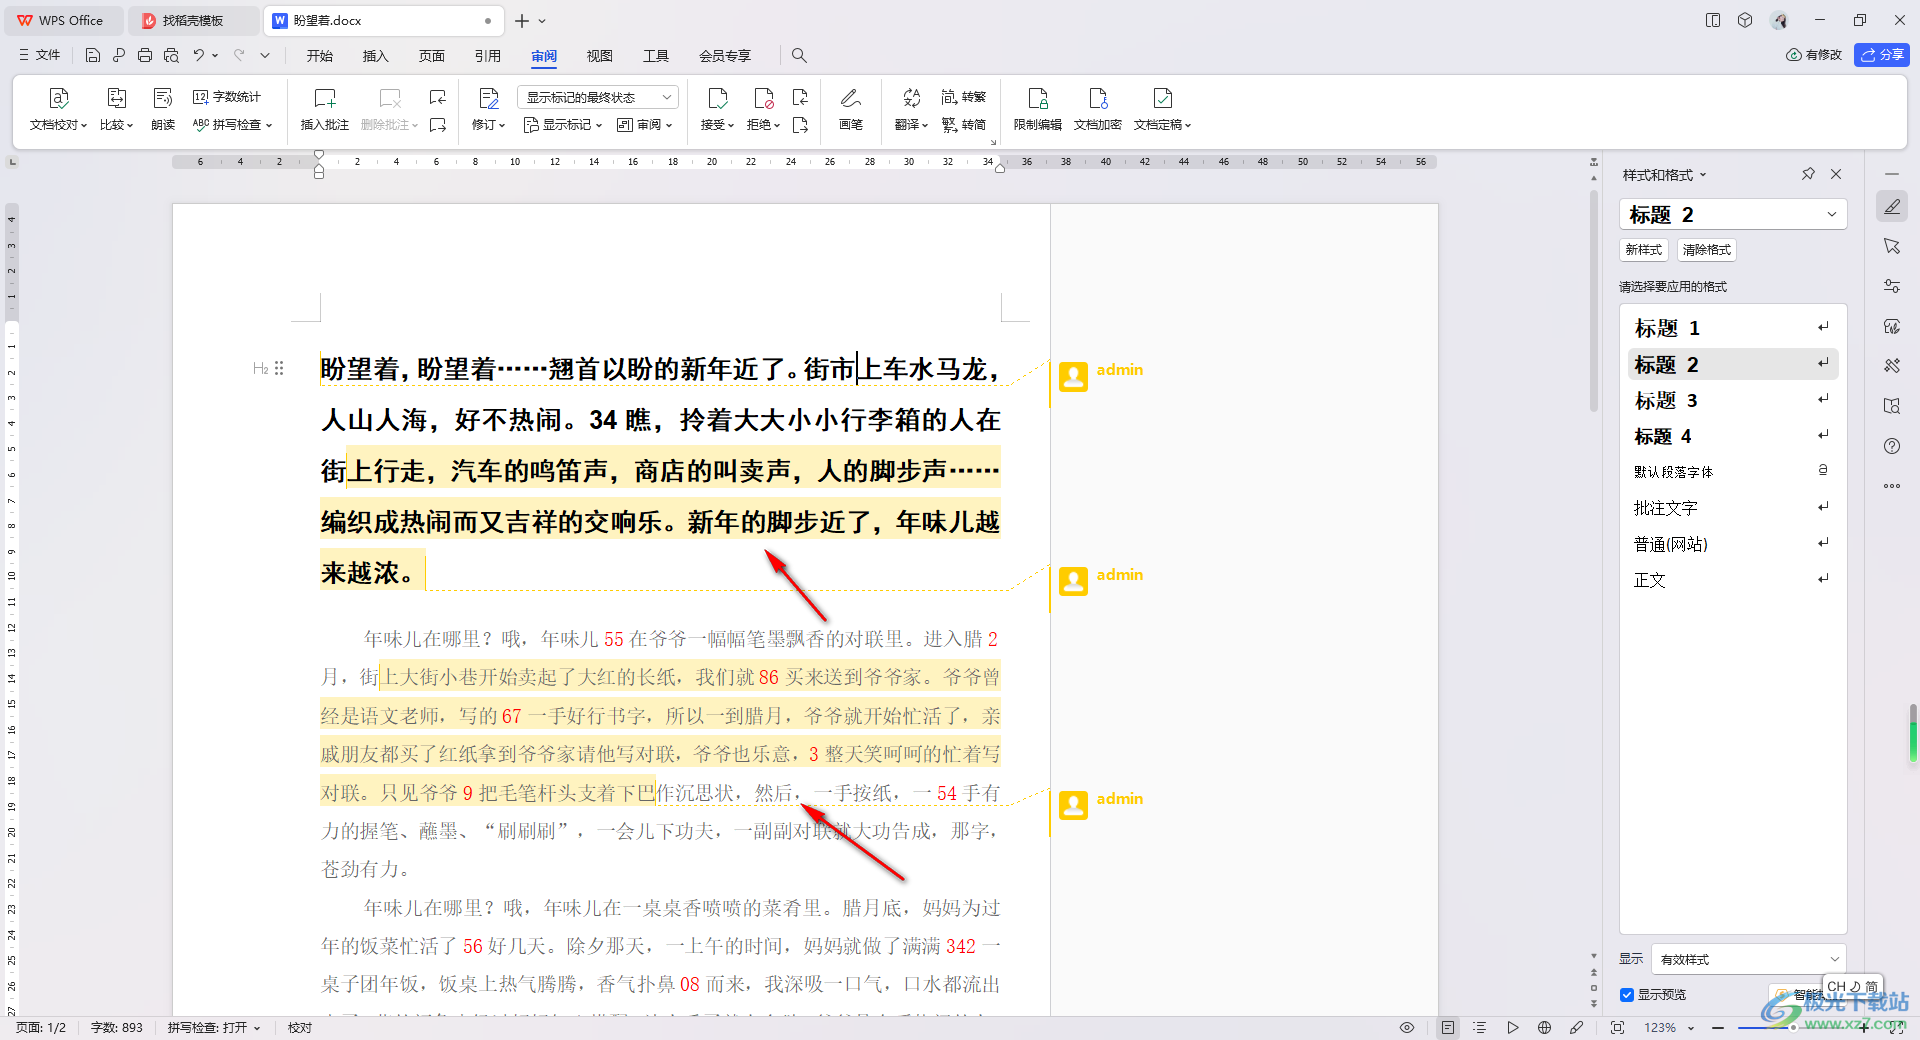1920x1040 pixels.
Task: Switch to the 插入 ribbon tab
Action: (375, 55)
